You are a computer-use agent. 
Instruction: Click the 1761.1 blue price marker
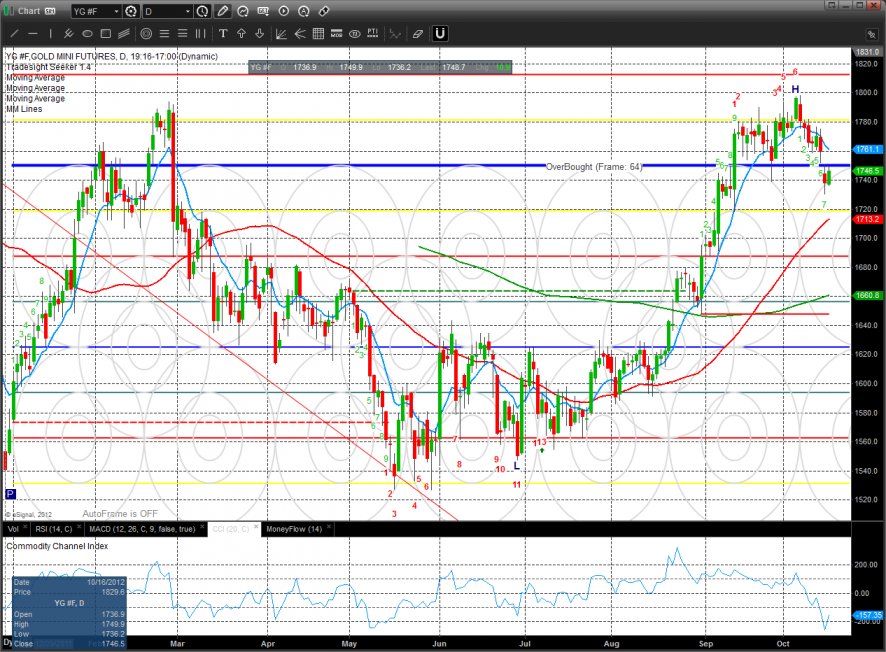(x=866, y=149)
